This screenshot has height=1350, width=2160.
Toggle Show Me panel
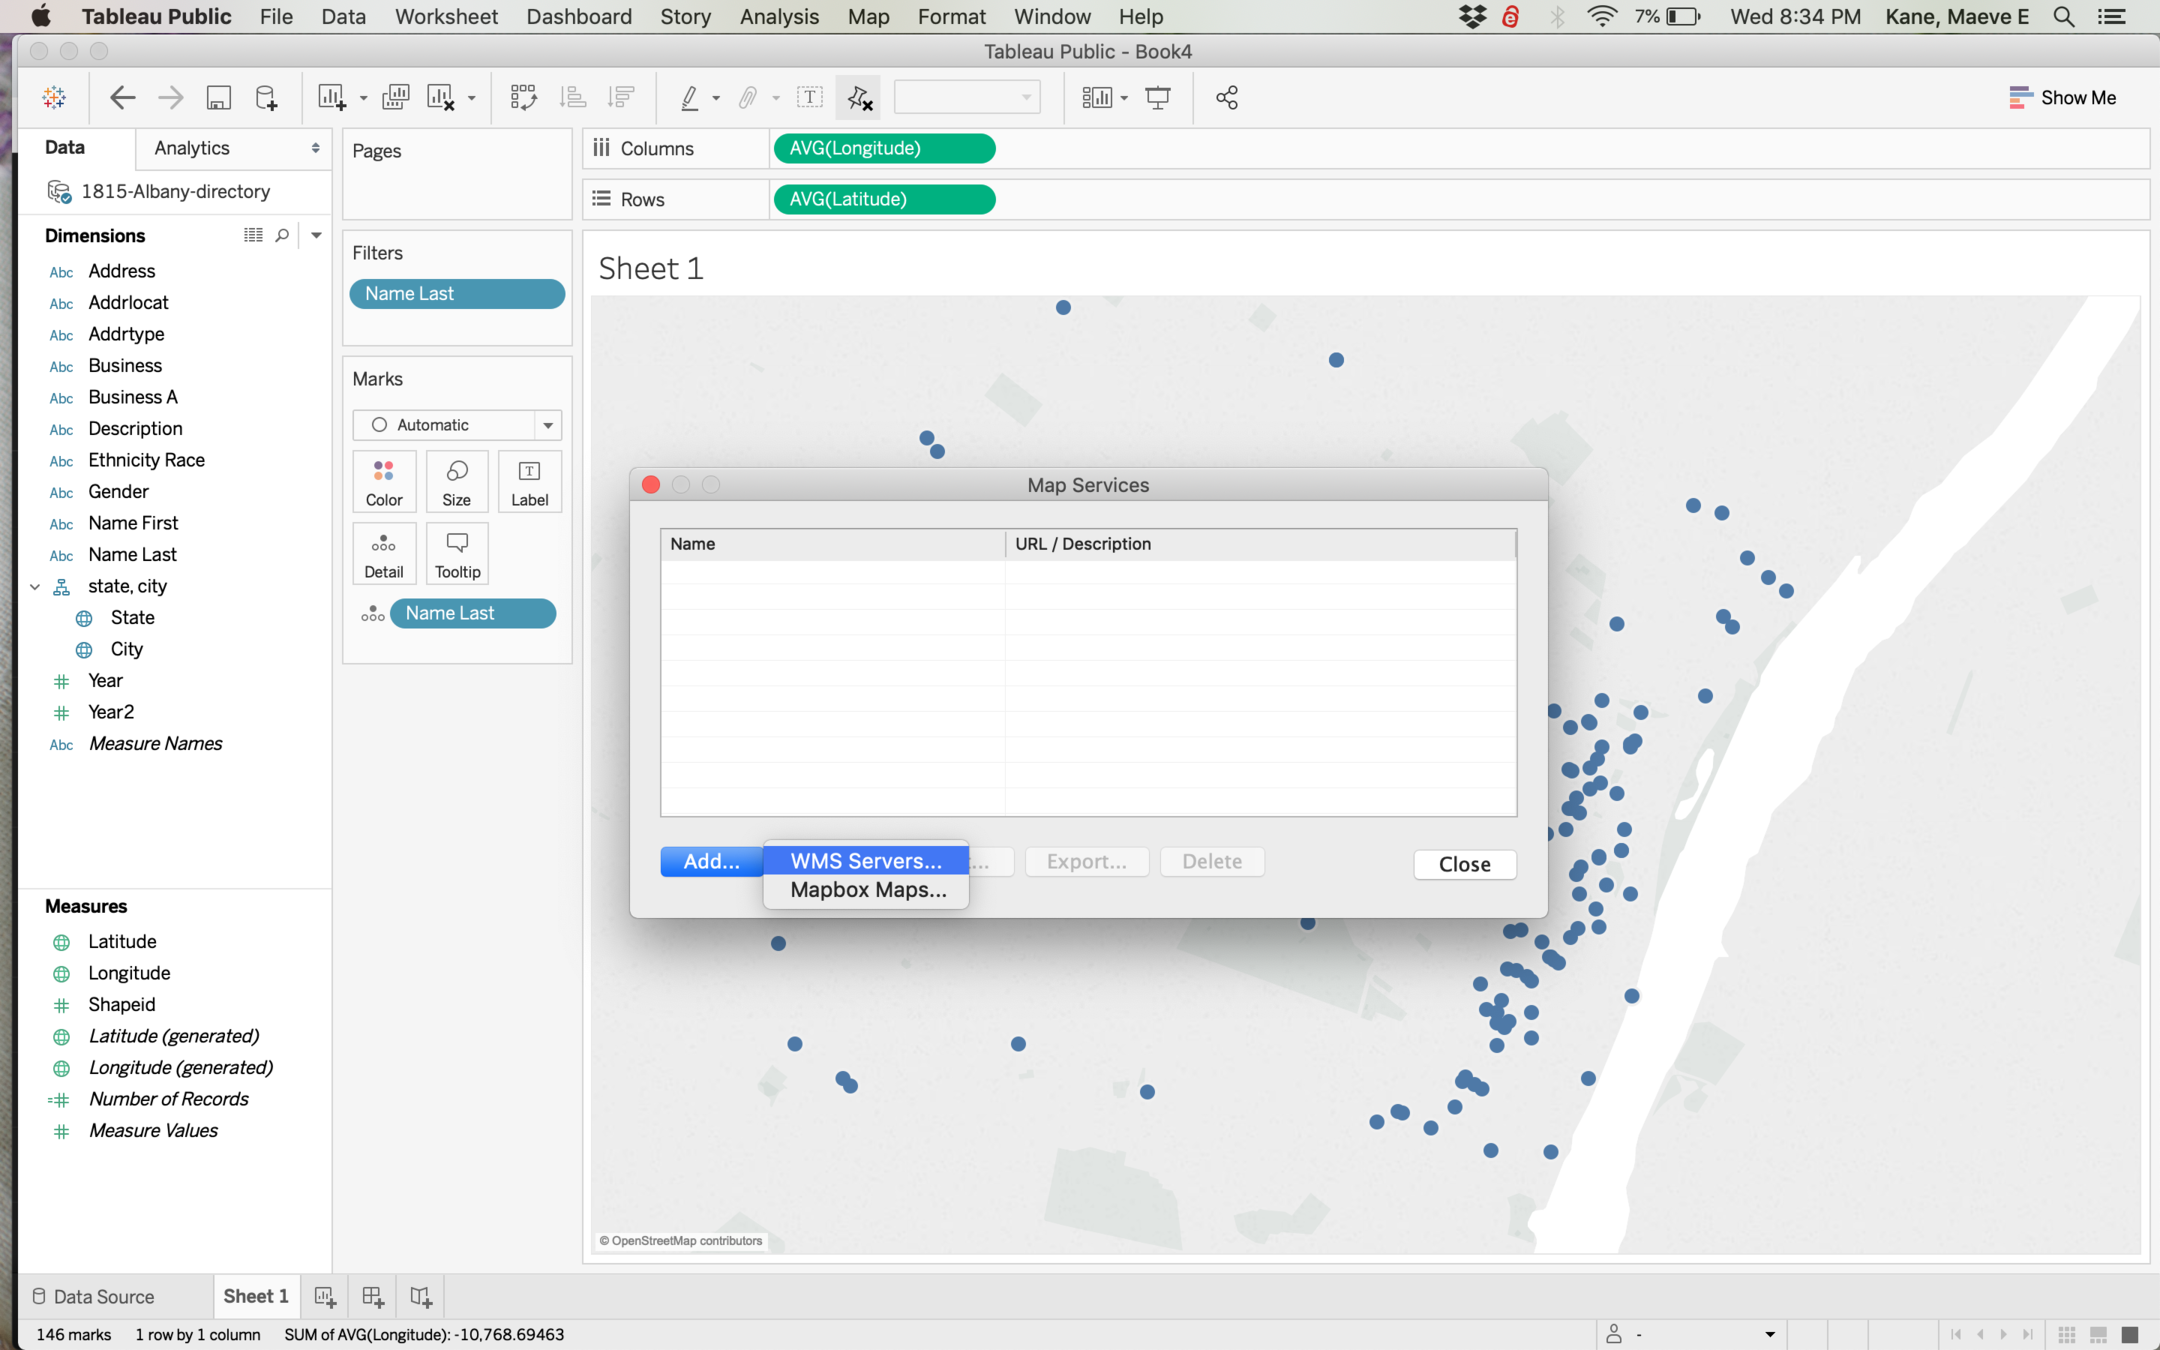2062,97
